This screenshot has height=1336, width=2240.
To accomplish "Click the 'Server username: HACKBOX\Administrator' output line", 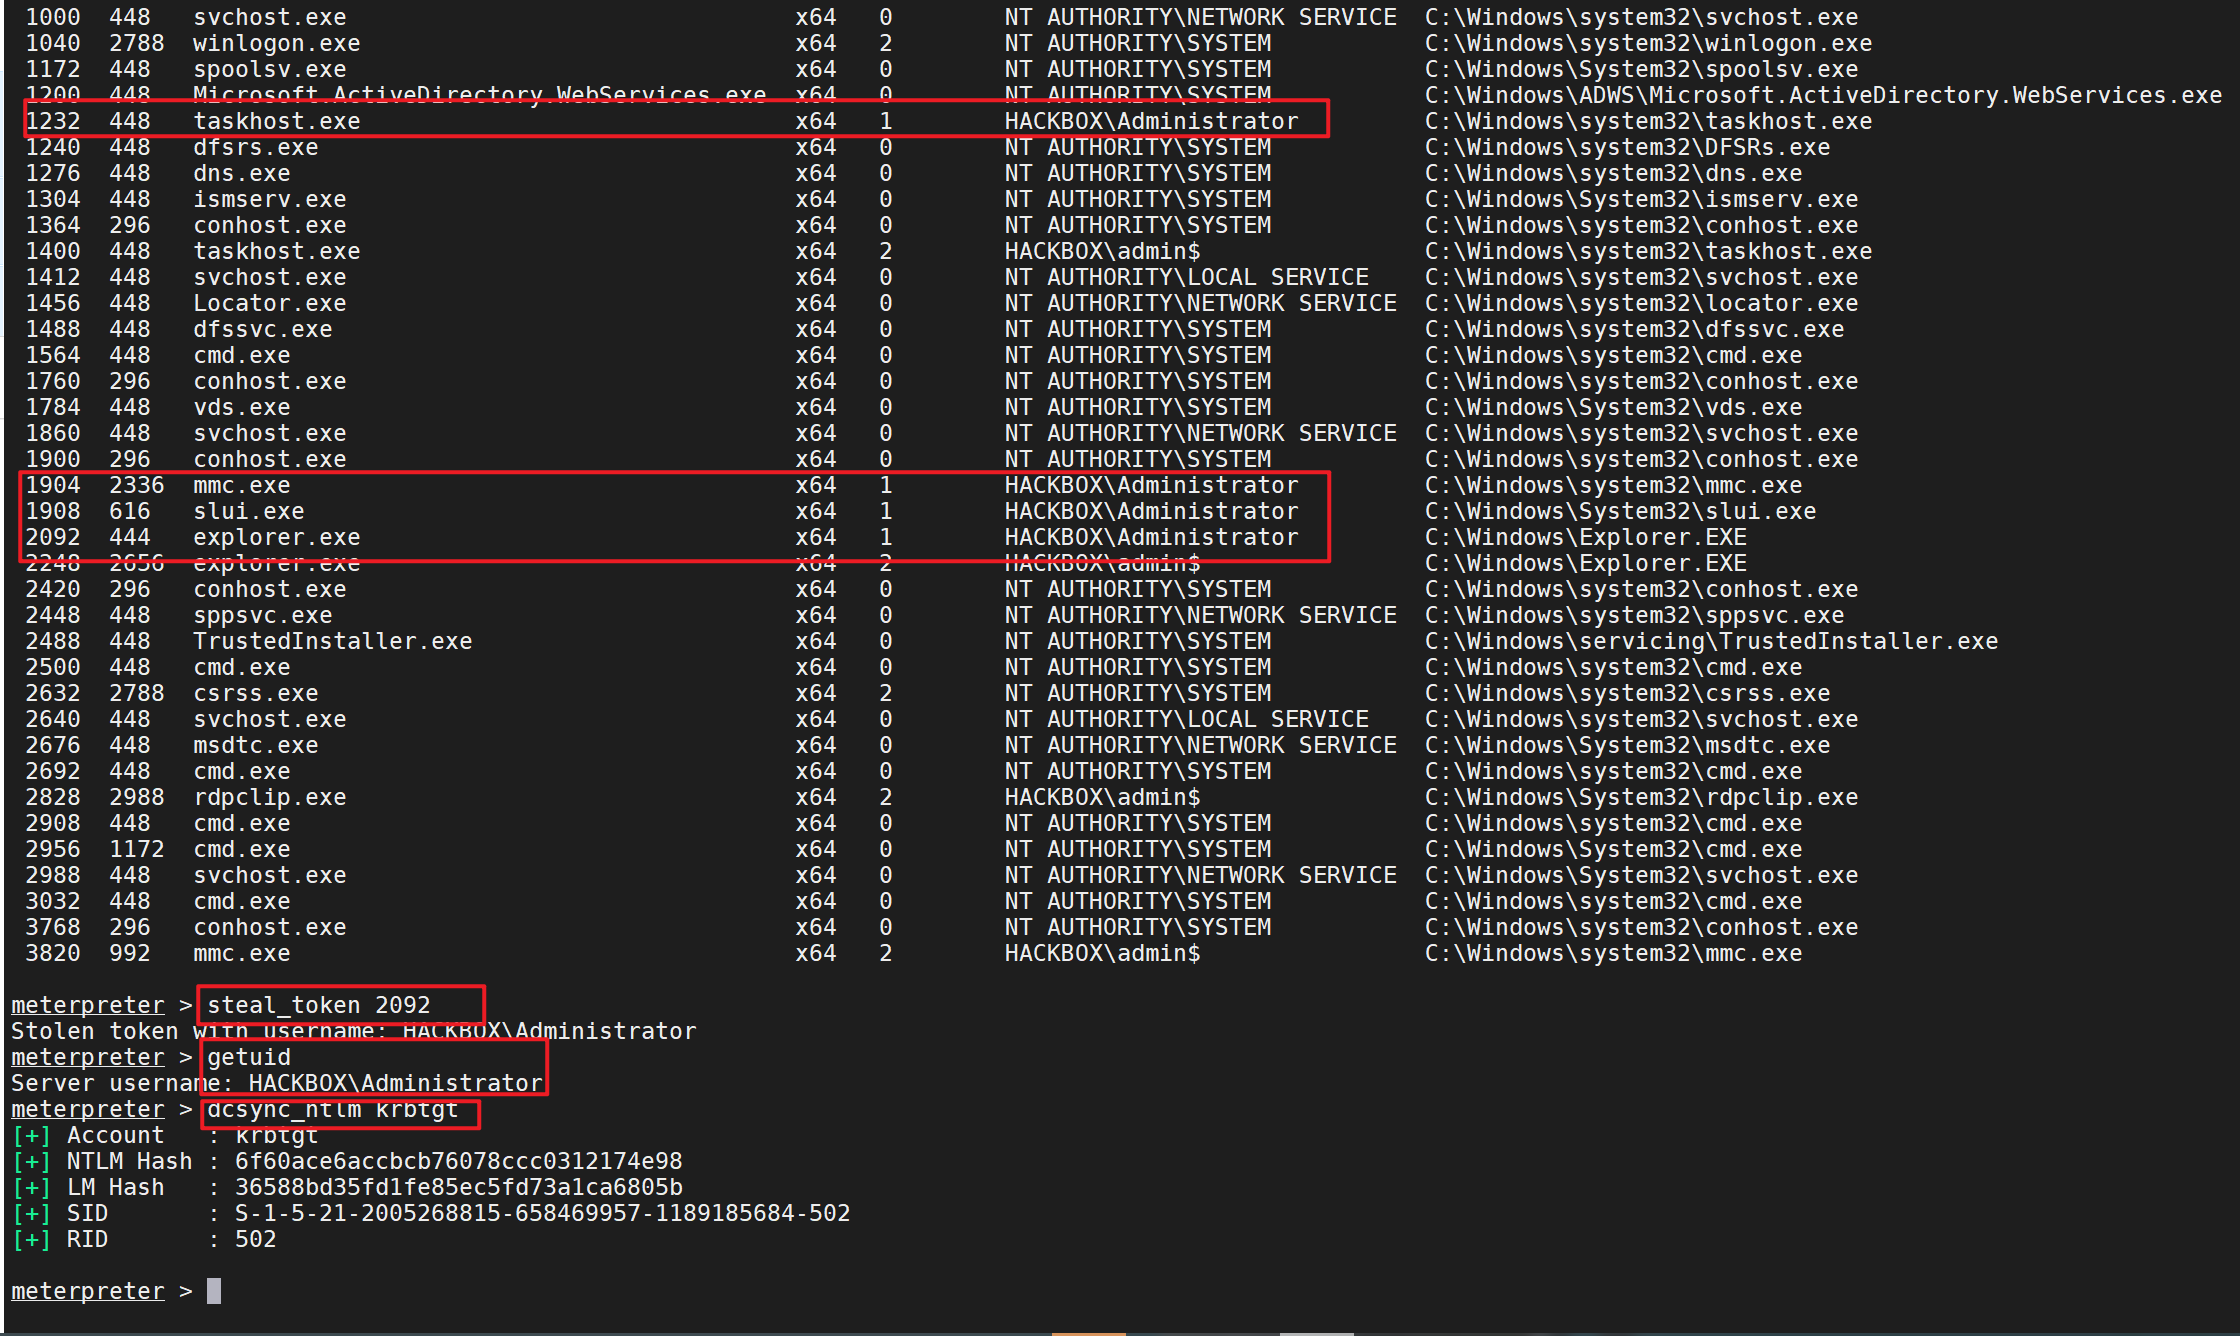I will 276,1083.
